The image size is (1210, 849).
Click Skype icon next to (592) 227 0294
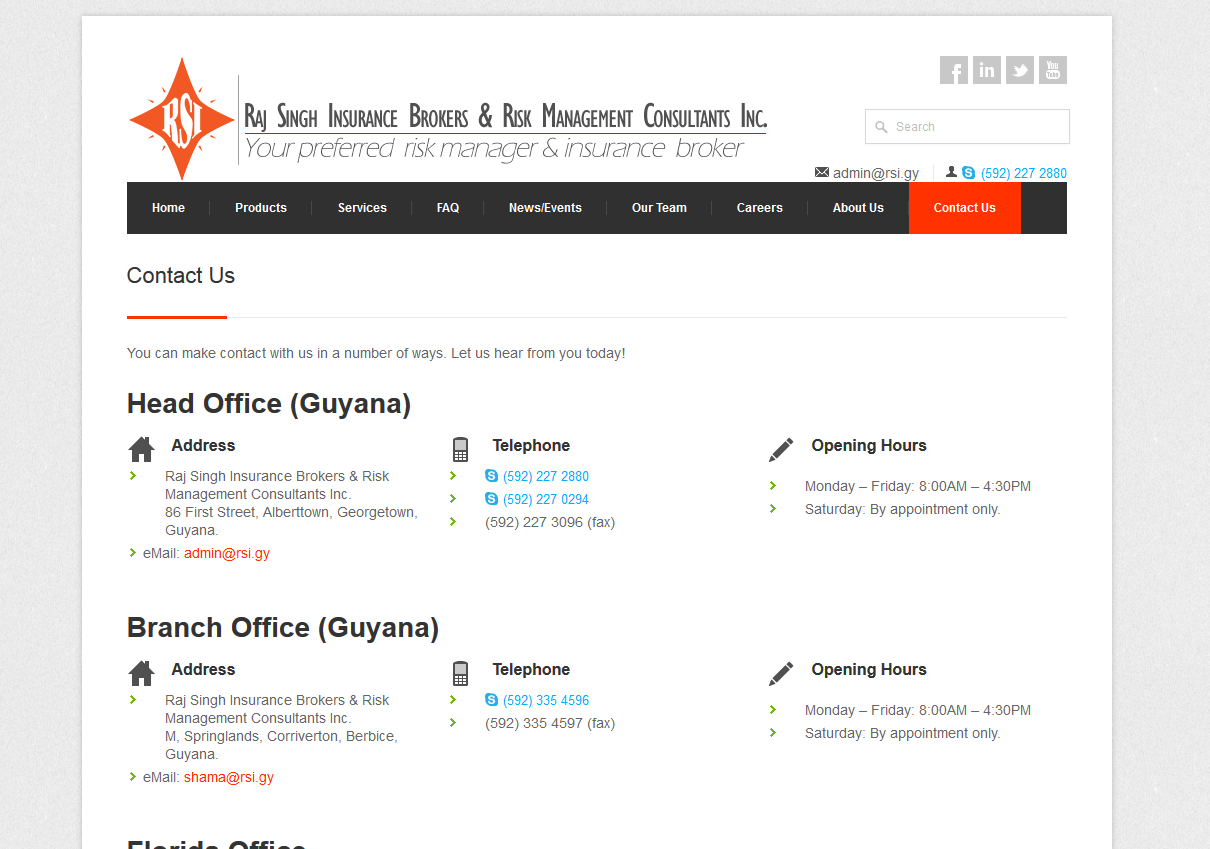(491, 499)
